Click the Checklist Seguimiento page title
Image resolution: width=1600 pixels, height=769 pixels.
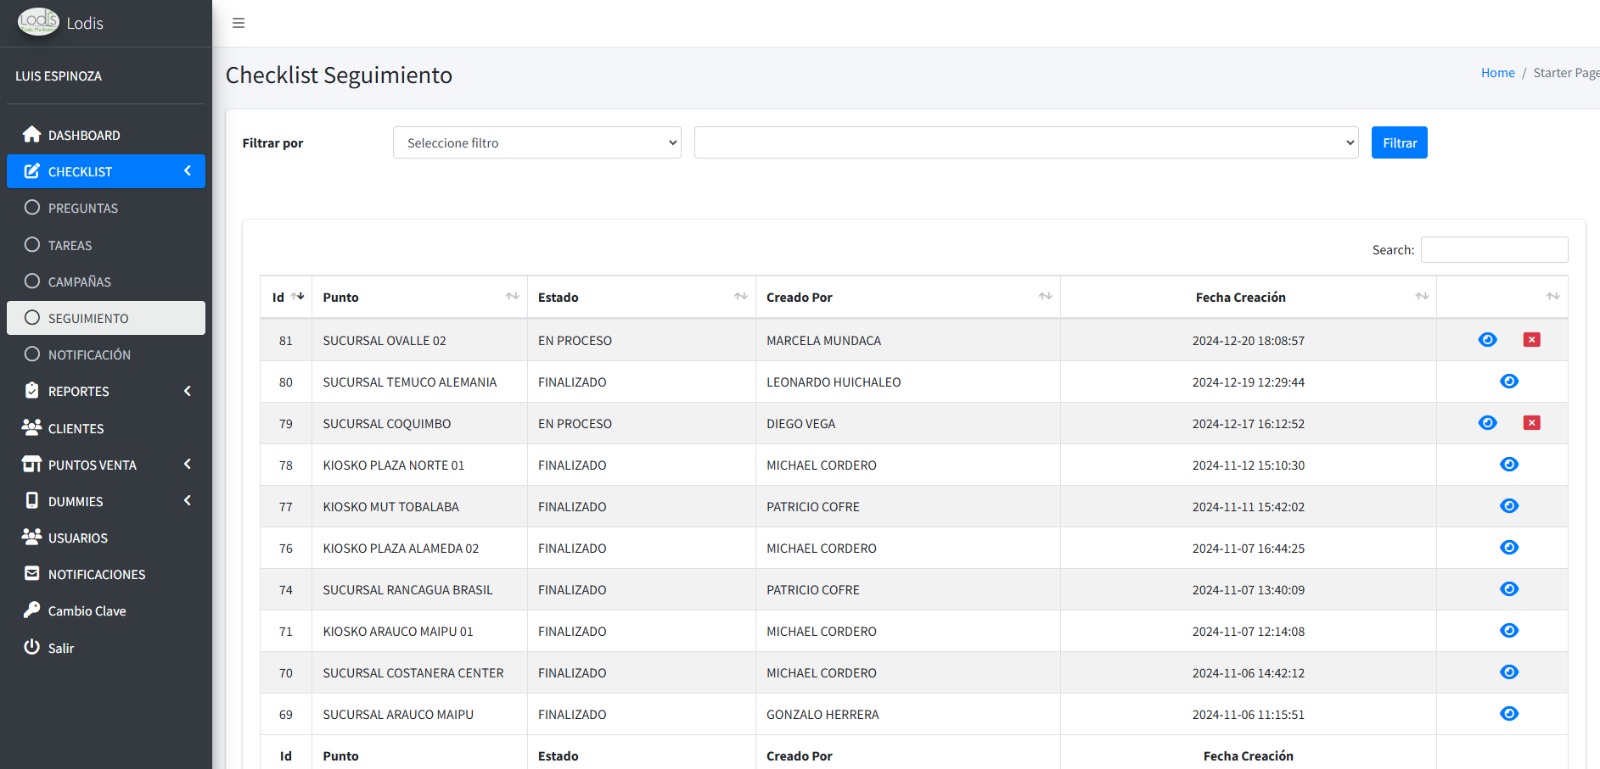click(339, 75)
